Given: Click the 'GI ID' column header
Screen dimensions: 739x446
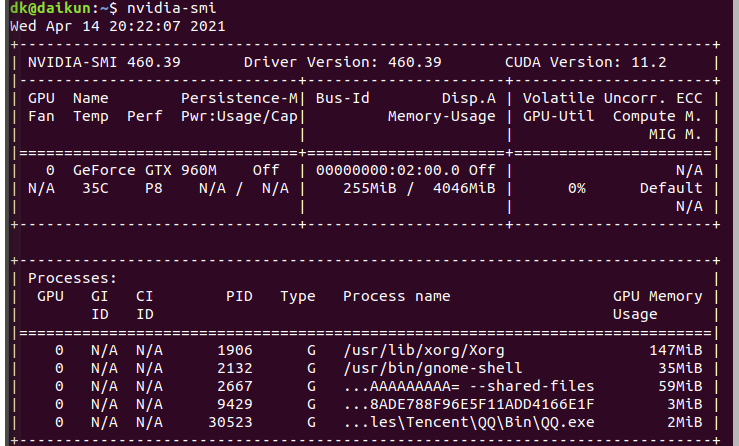Looking at the screenshot, I should click(x=99, y=305).
